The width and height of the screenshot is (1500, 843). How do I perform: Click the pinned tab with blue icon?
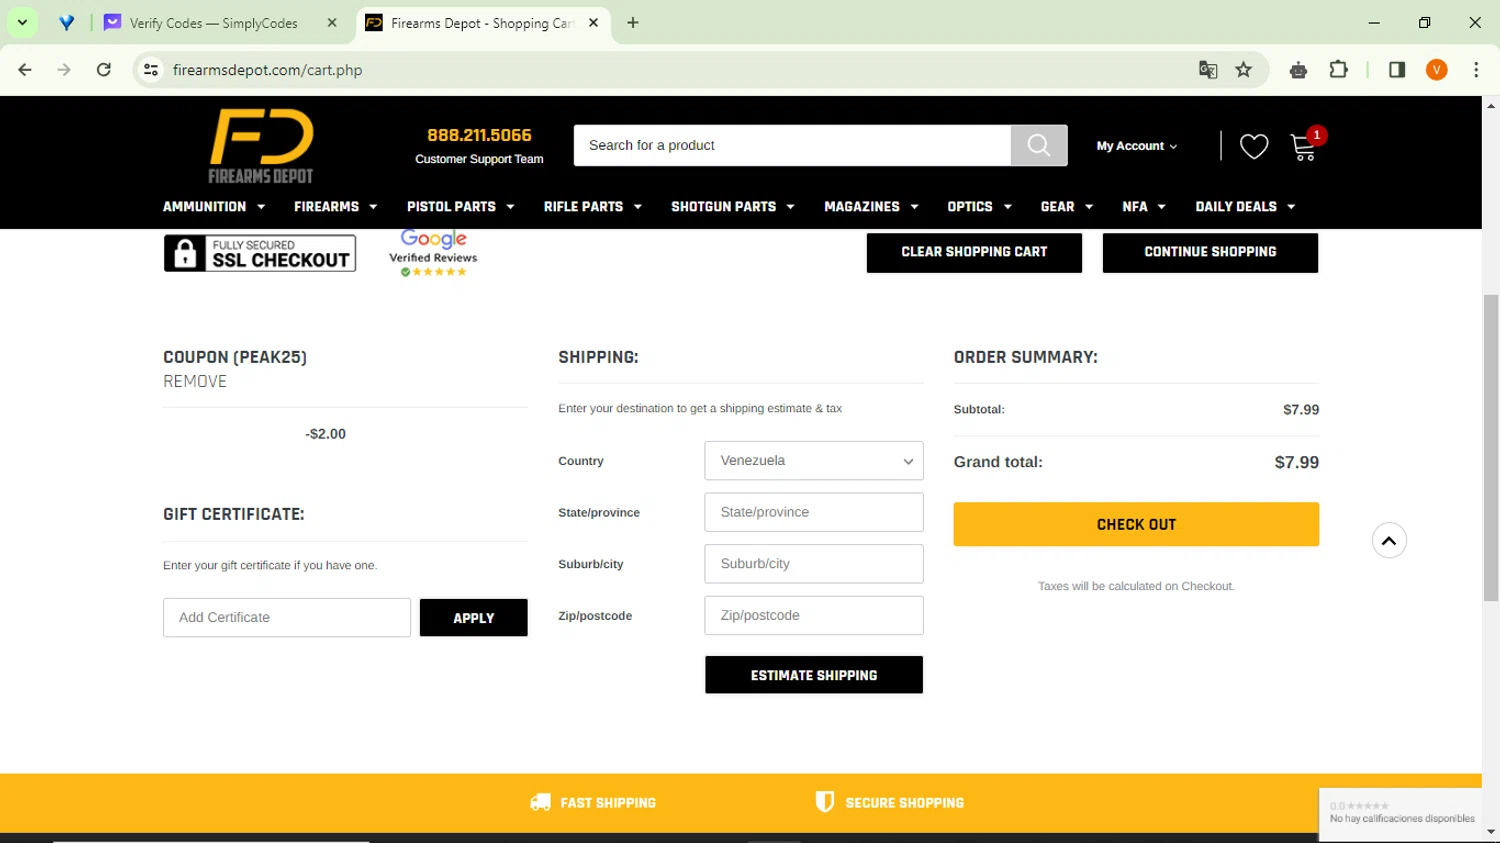point(66,23)
